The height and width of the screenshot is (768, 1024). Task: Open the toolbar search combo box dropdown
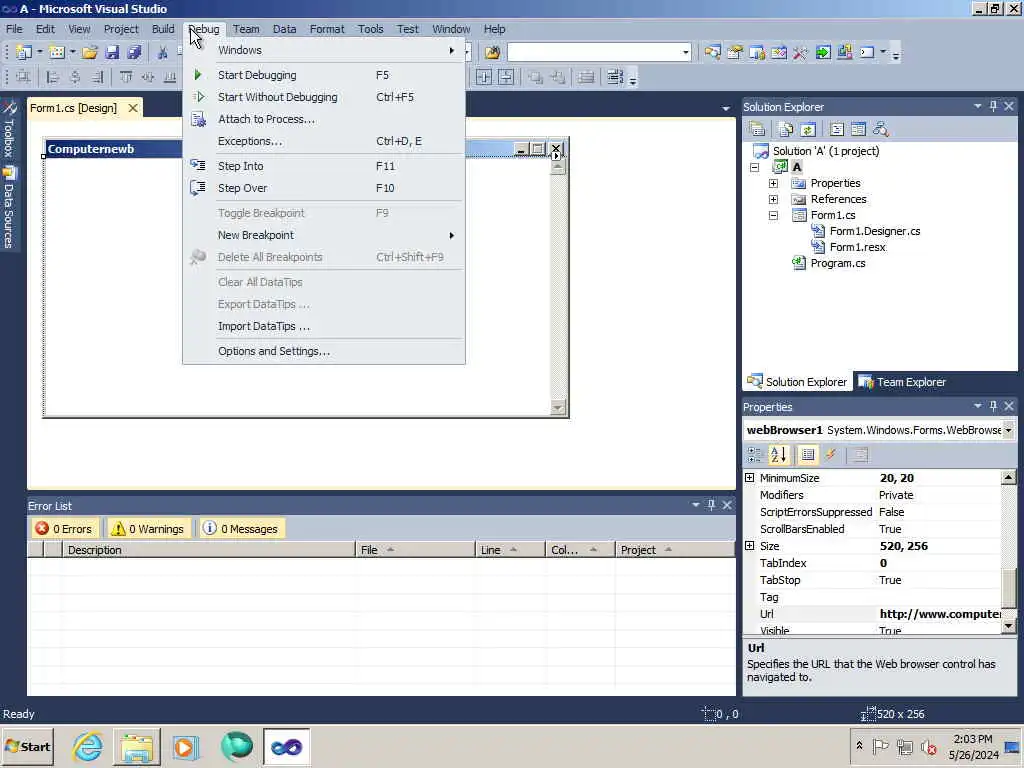(685, 52)
